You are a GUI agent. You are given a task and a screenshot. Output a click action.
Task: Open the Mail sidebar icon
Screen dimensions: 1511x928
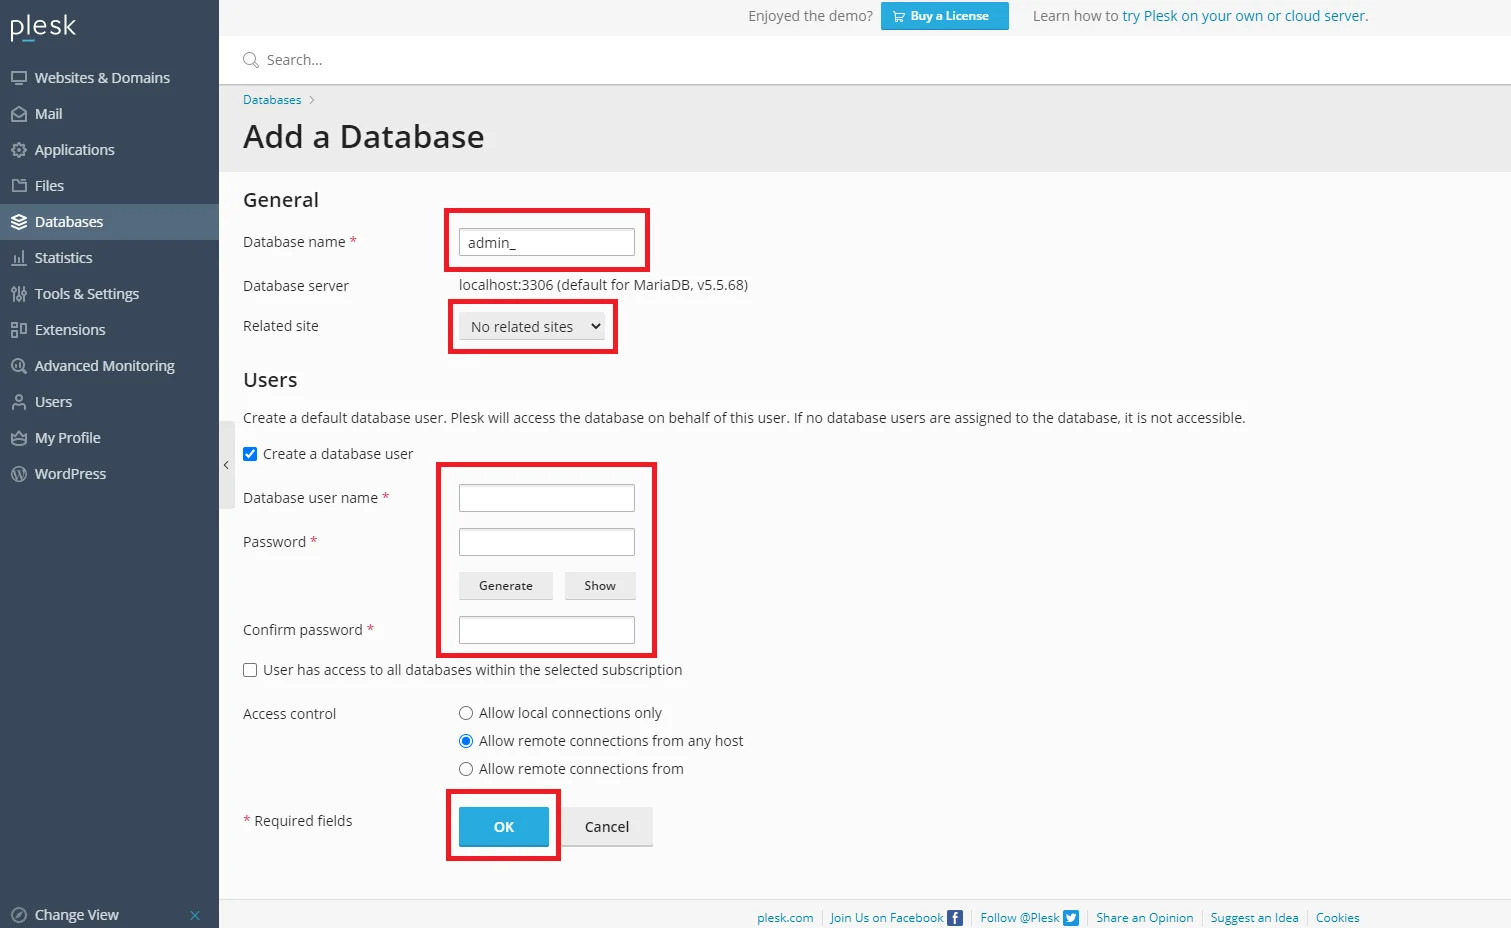coord(19,114)
